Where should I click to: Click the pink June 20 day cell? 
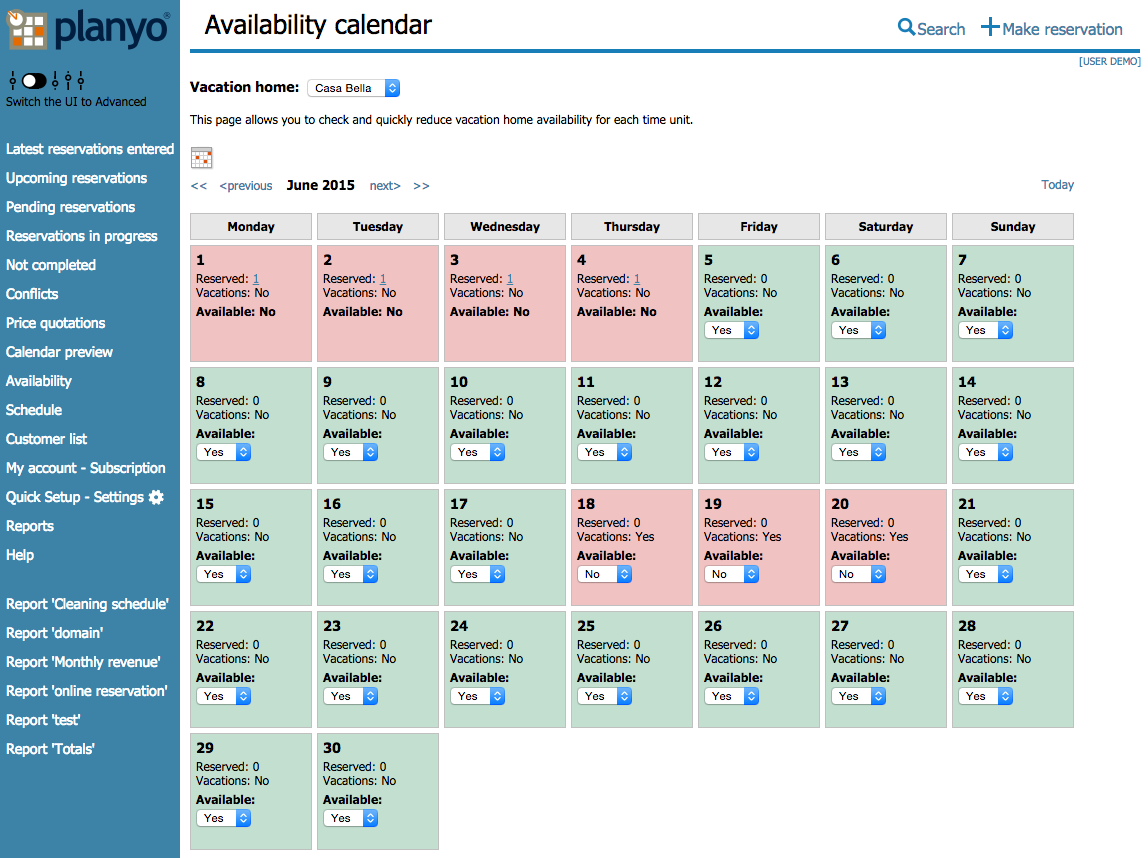885,548
